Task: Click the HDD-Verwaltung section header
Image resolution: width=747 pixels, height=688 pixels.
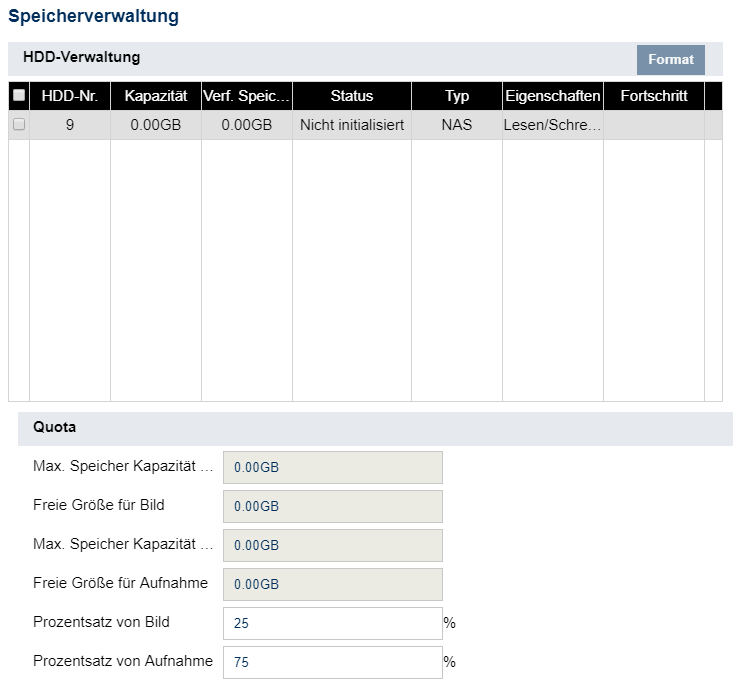Action: pos(81,57)
